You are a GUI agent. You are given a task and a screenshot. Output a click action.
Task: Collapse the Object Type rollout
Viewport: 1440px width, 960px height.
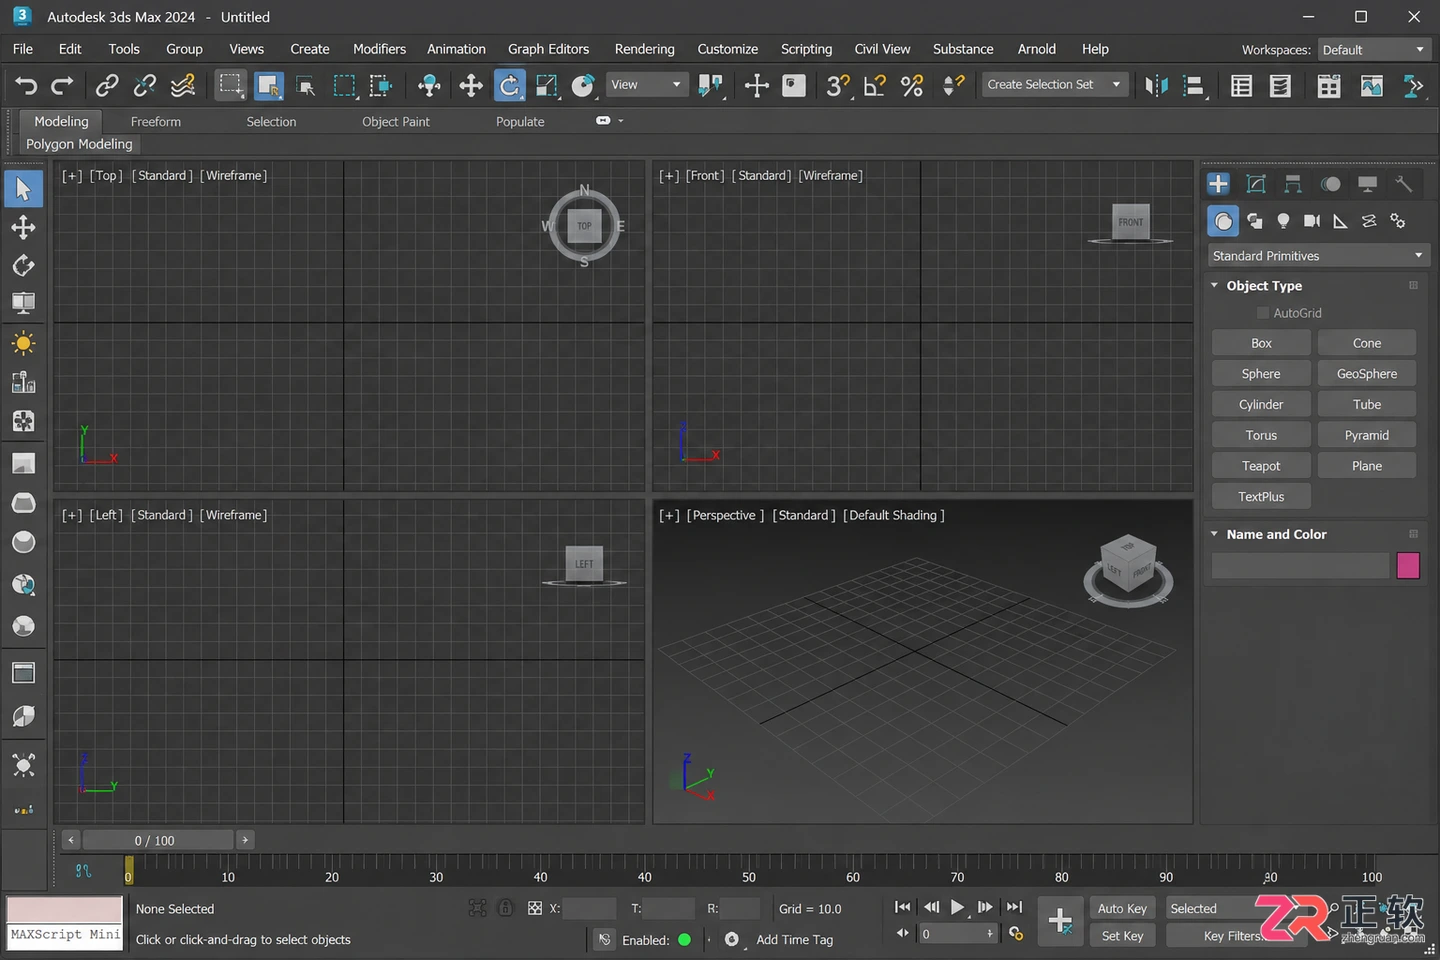click(1215, 286)
